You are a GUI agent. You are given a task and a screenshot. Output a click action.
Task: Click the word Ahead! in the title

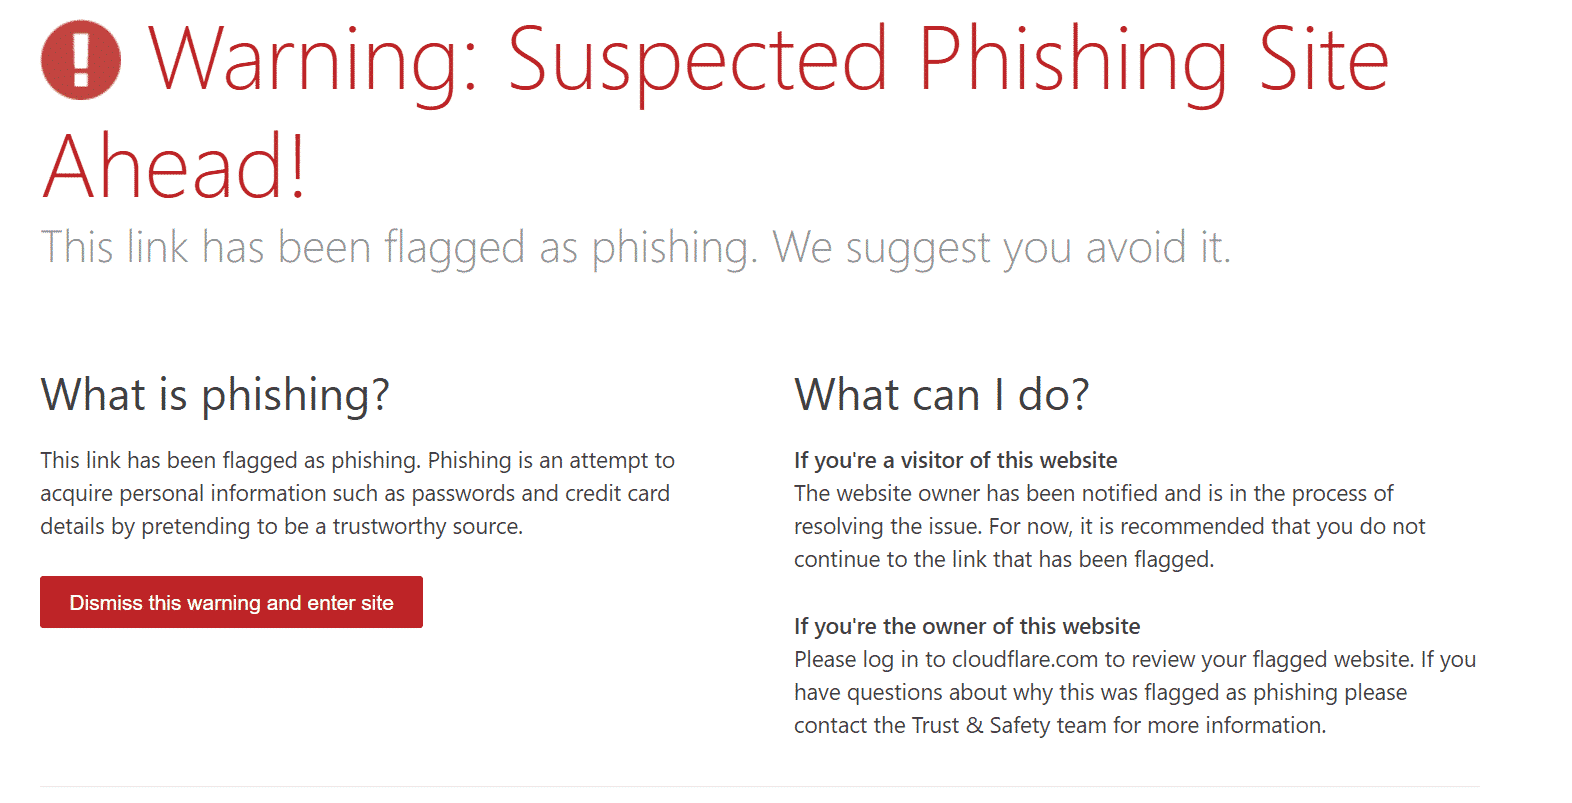point(174,167)
